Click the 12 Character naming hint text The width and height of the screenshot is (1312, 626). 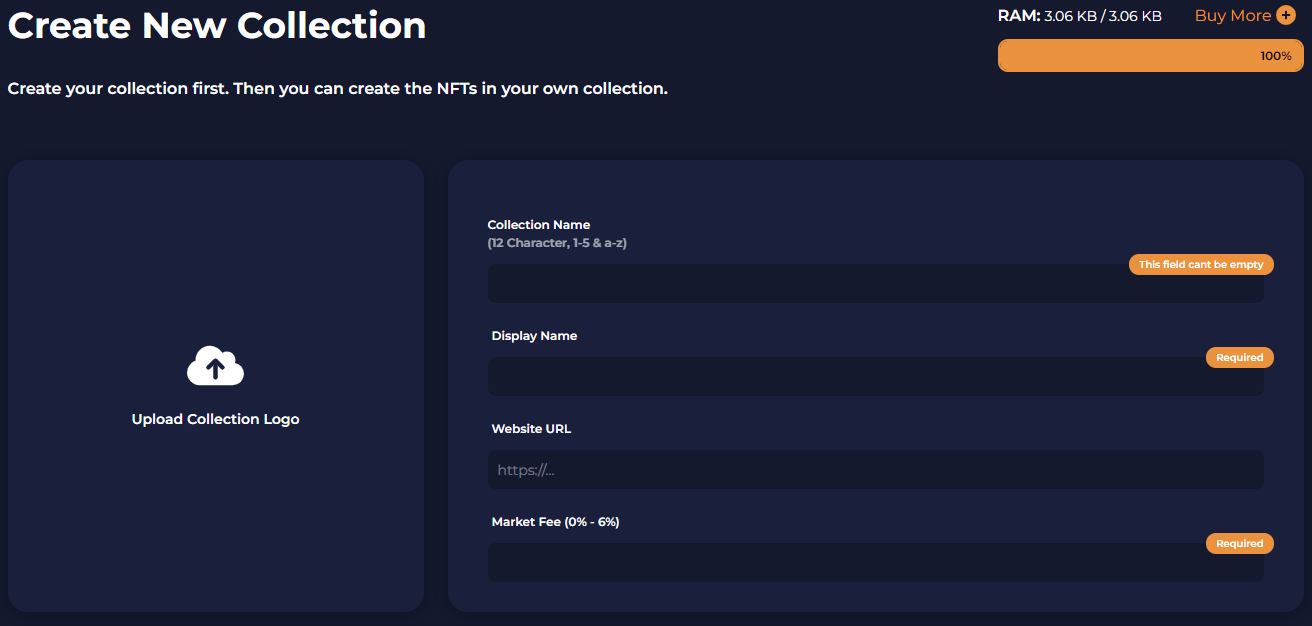point(557,243)
